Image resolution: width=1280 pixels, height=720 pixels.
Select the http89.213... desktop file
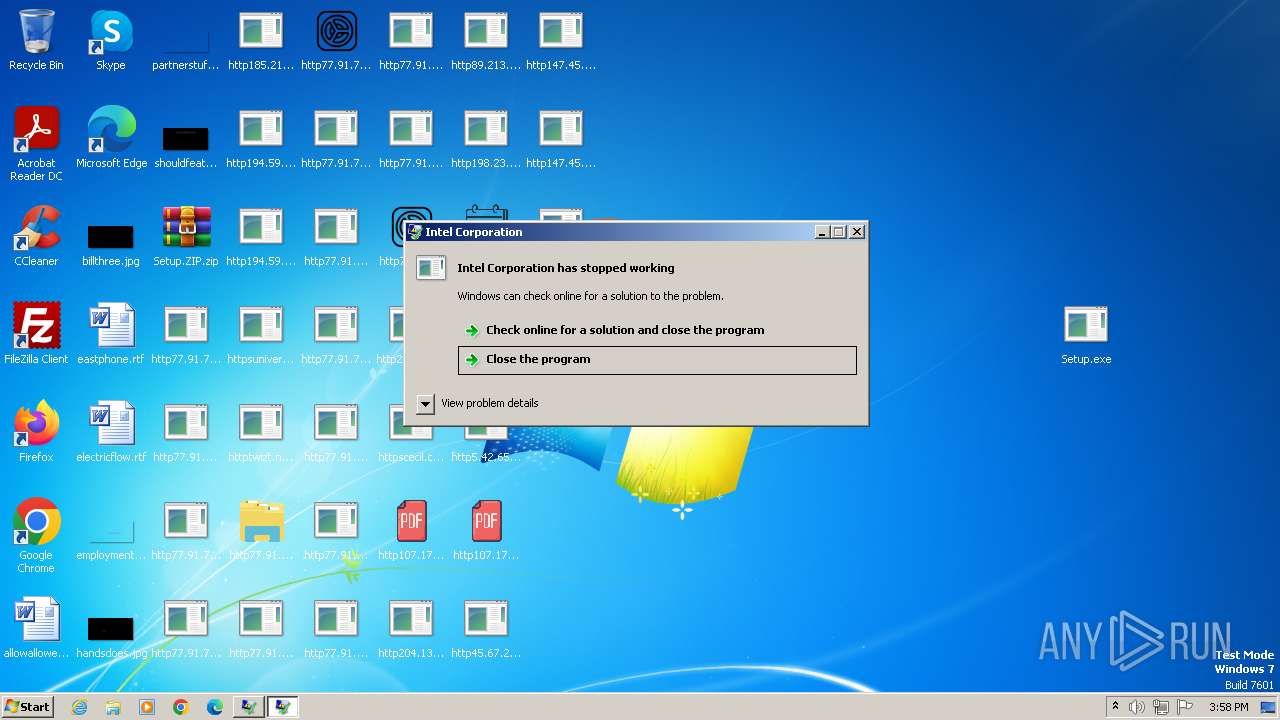click(x=486, y=41)
